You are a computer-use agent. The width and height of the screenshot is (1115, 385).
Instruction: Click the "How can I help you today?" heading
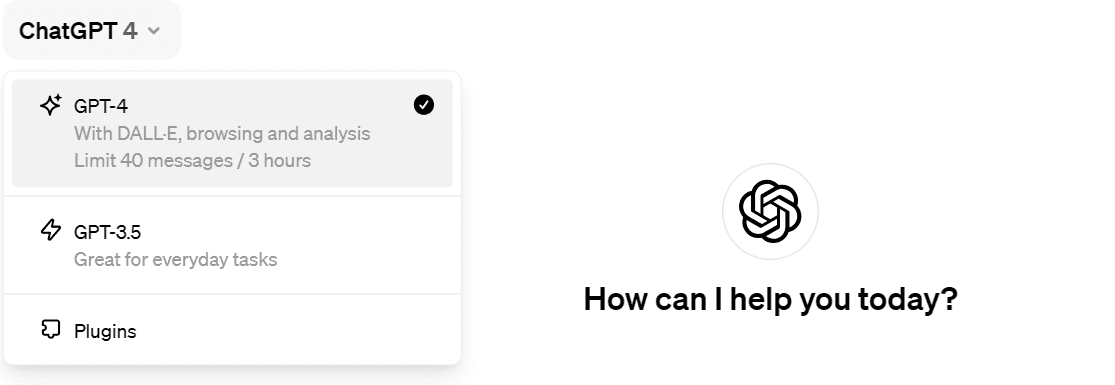point(770,300)
